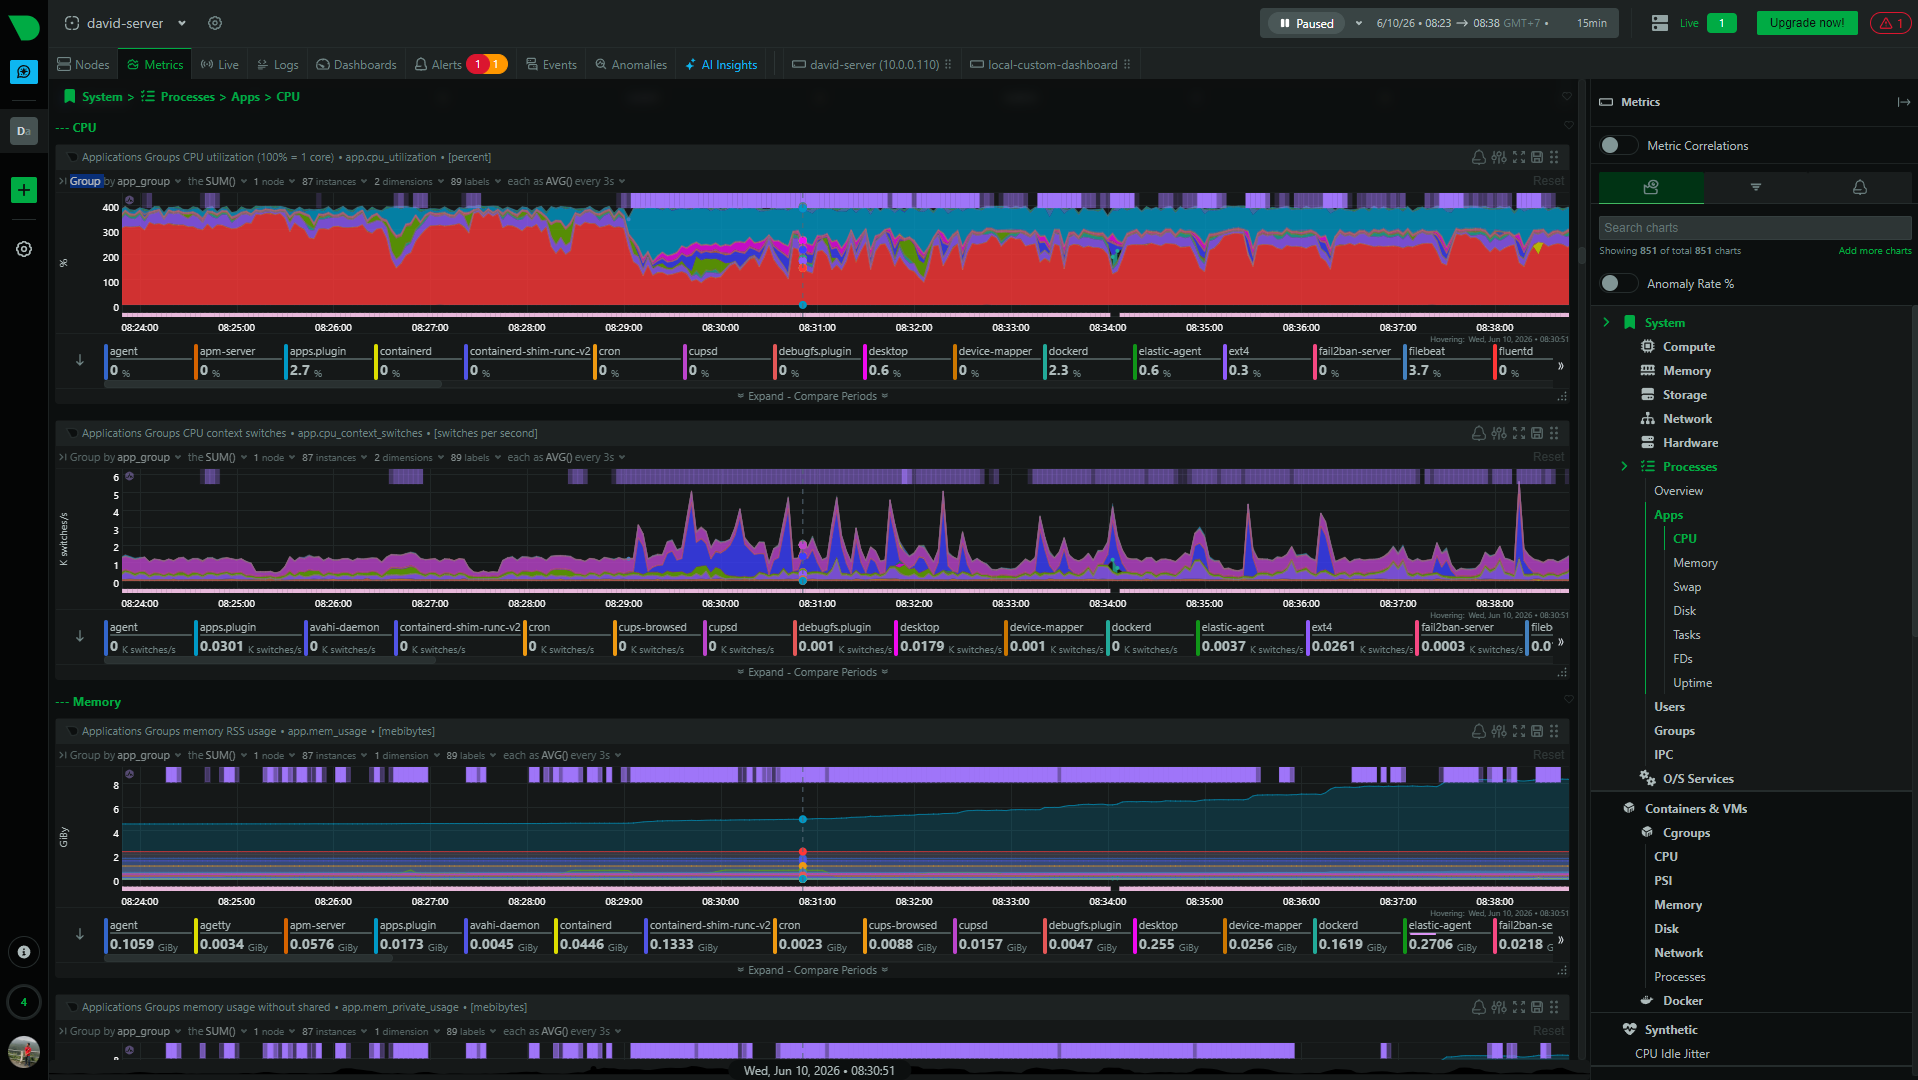Expand context switches chart to fullscreen
This screenshot has width=1918, height=1080.
(1519, 433)
